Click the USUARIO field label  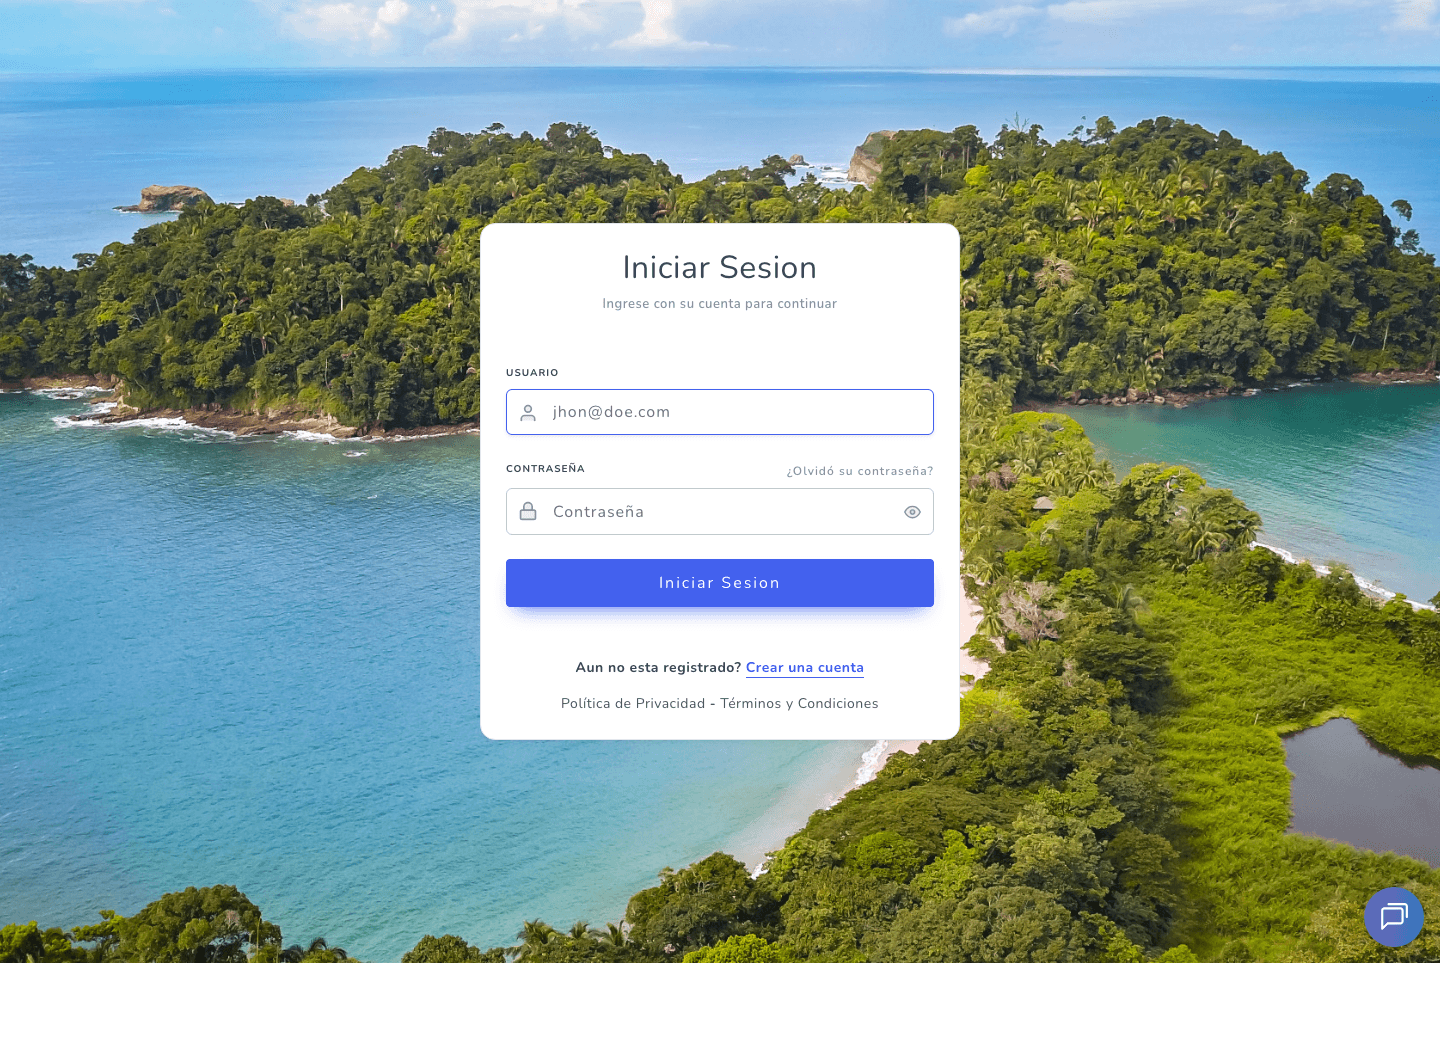532,372
